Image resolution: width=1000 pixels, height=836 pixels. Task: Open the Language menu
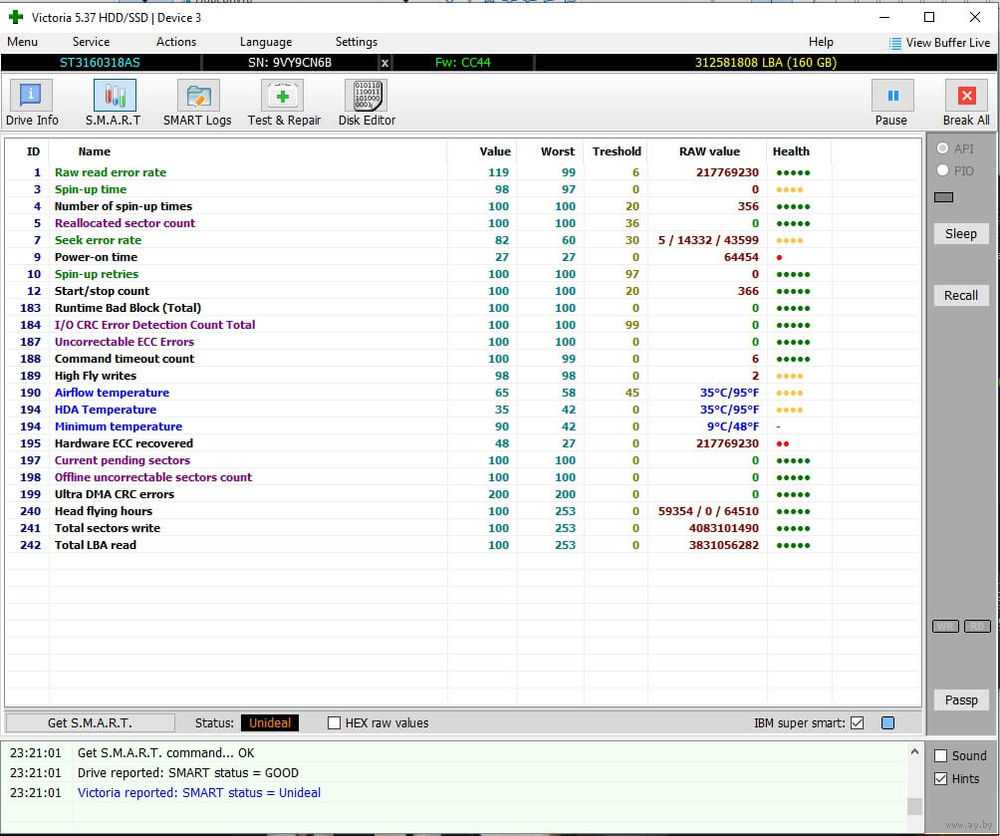click(266, 42)
